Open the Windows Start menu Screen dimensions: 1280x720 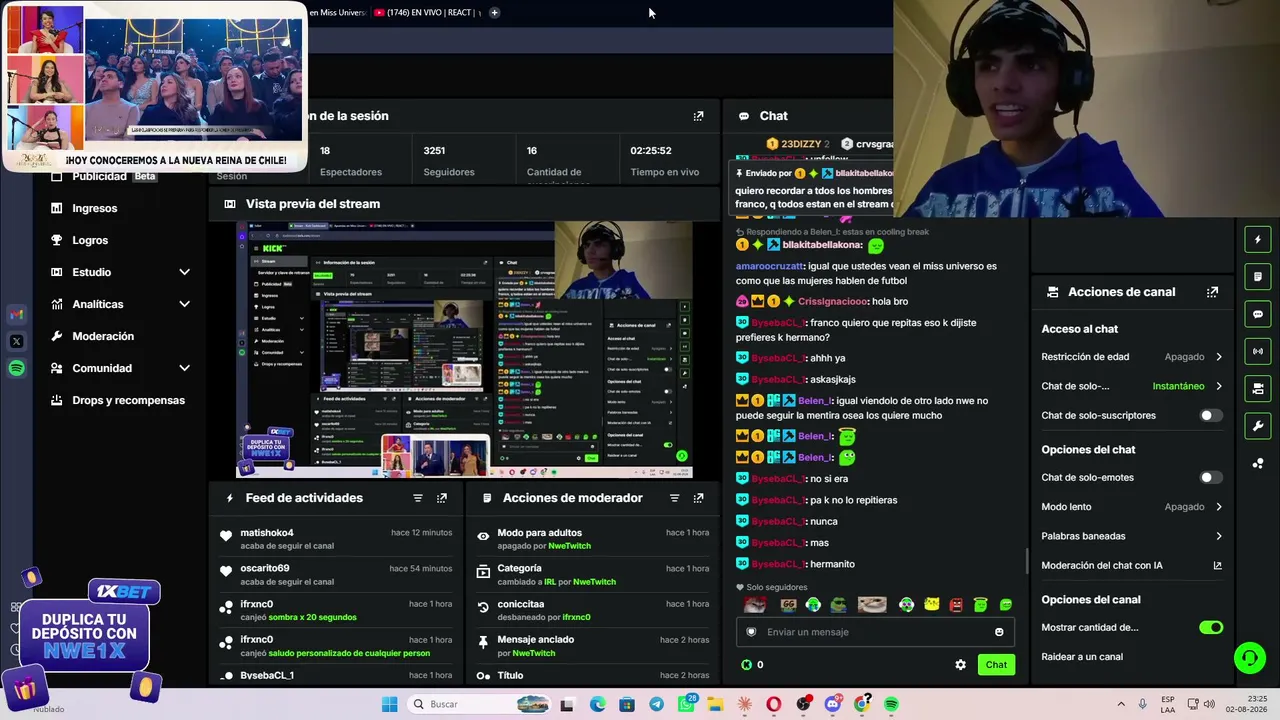pyautogui.click(x=389, y=704)
